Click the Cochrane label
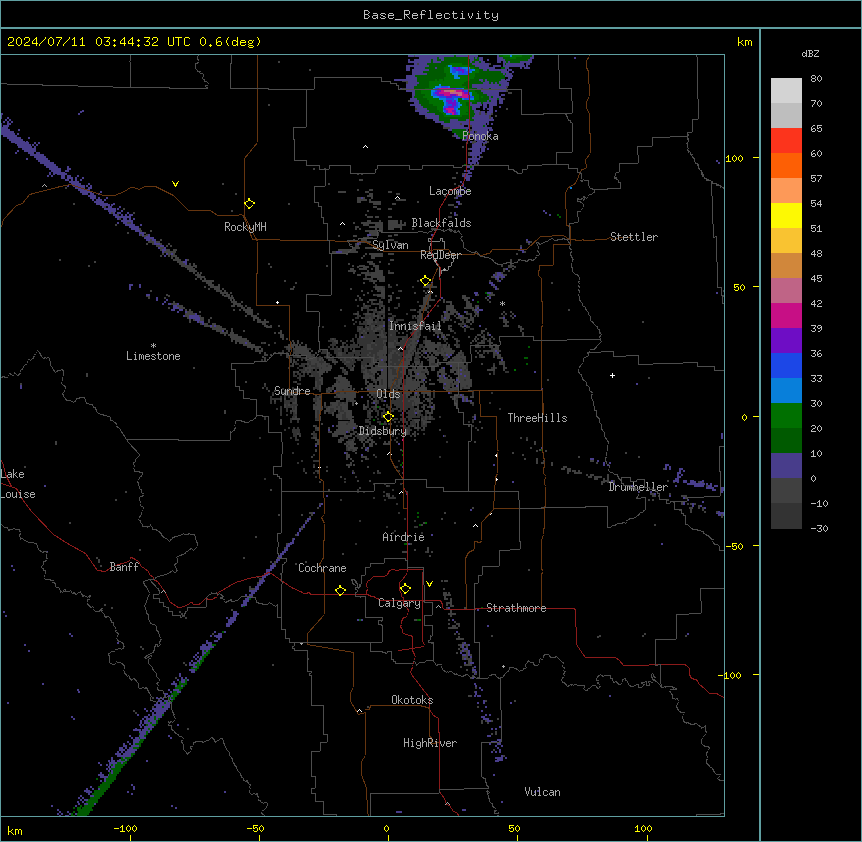 [322, 568]
